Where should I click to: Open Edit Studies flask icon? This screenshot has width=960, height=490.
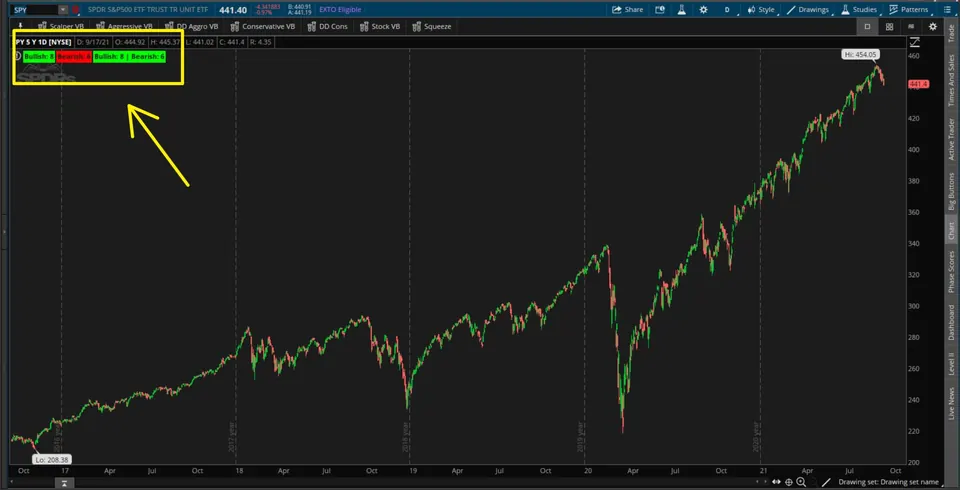681,10
